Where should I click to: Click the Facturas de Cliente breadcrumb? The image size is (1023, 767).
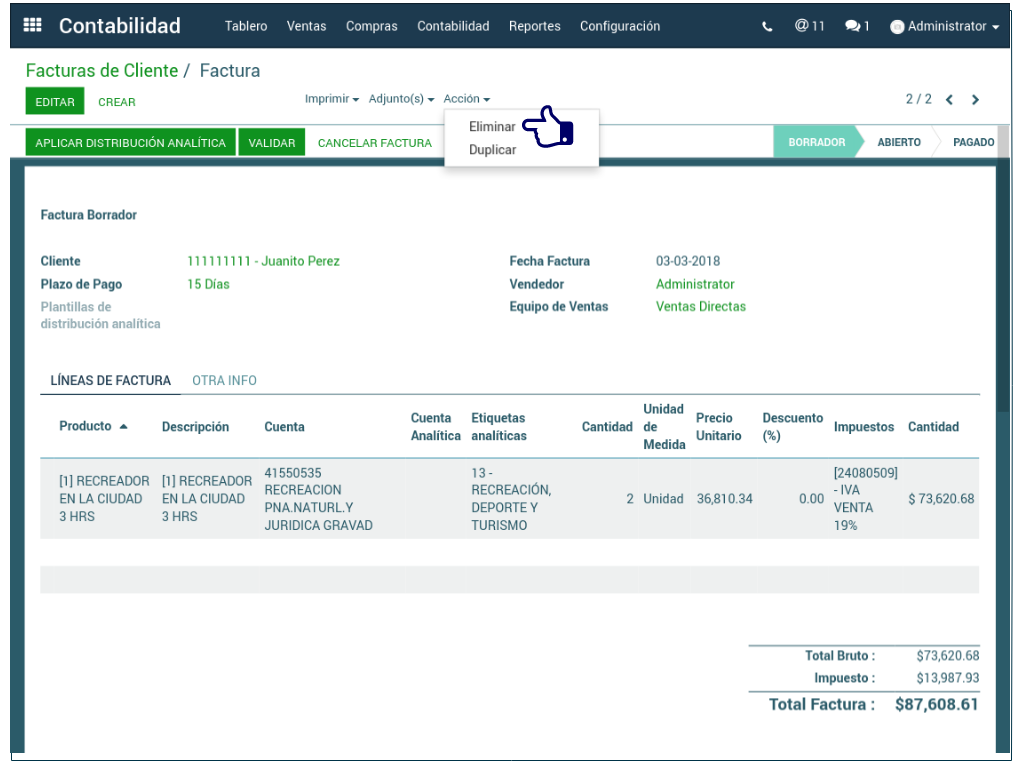point(101,71)
